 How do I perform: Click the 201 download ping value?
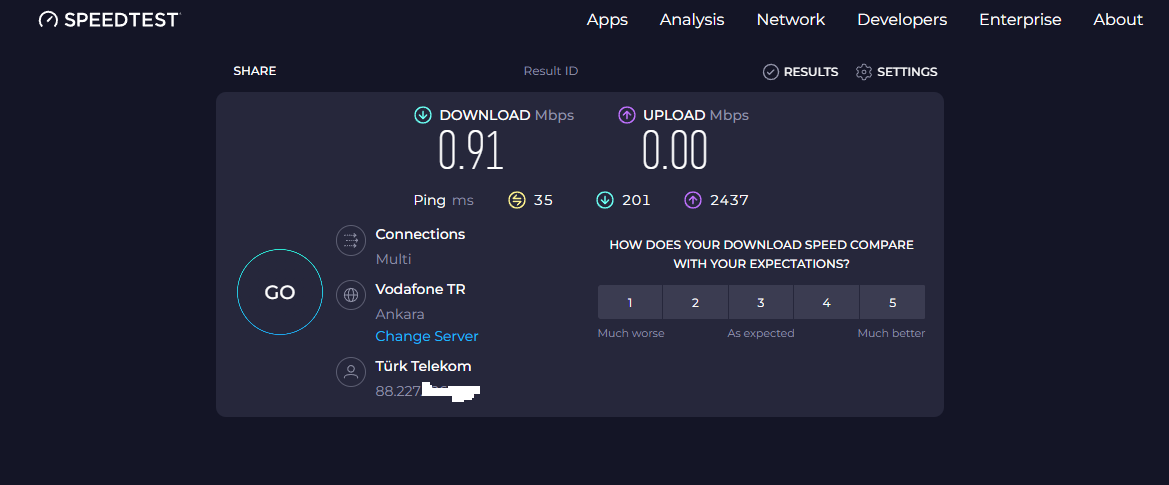(x=636, y=200)
